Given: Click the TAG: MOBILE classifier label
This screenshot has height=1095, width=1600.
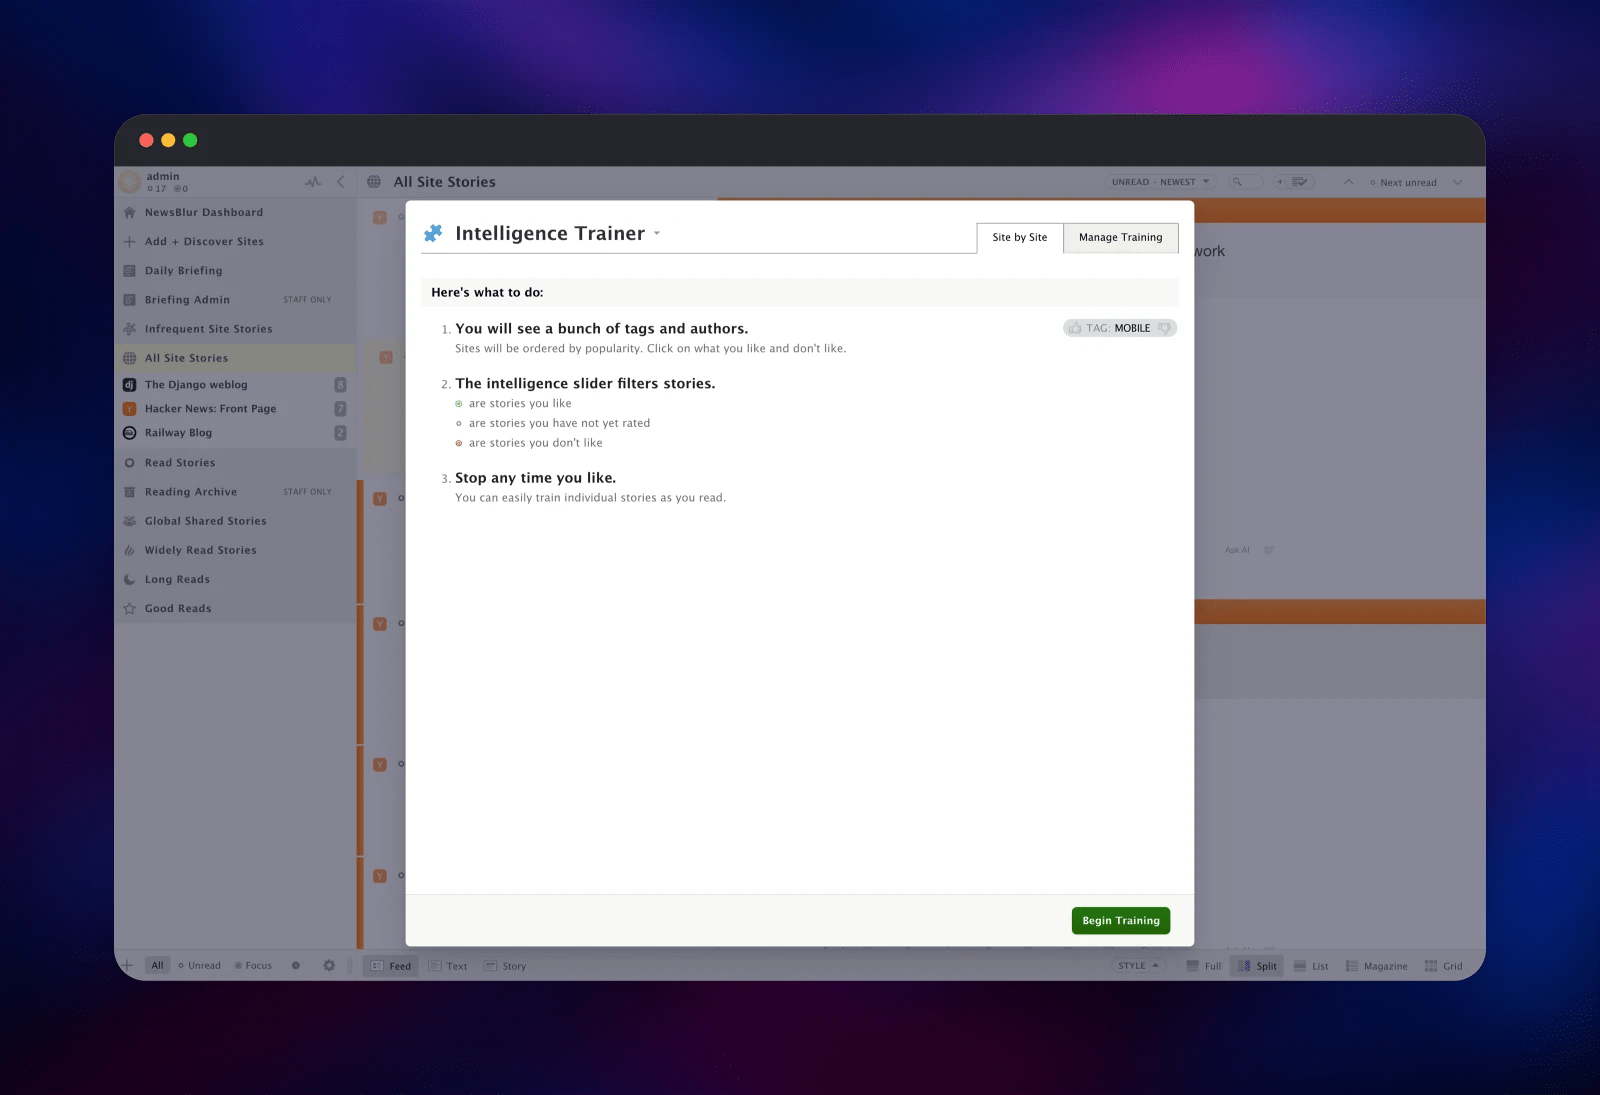Looking at the screenshot, I should click(x=1118, y=328).
